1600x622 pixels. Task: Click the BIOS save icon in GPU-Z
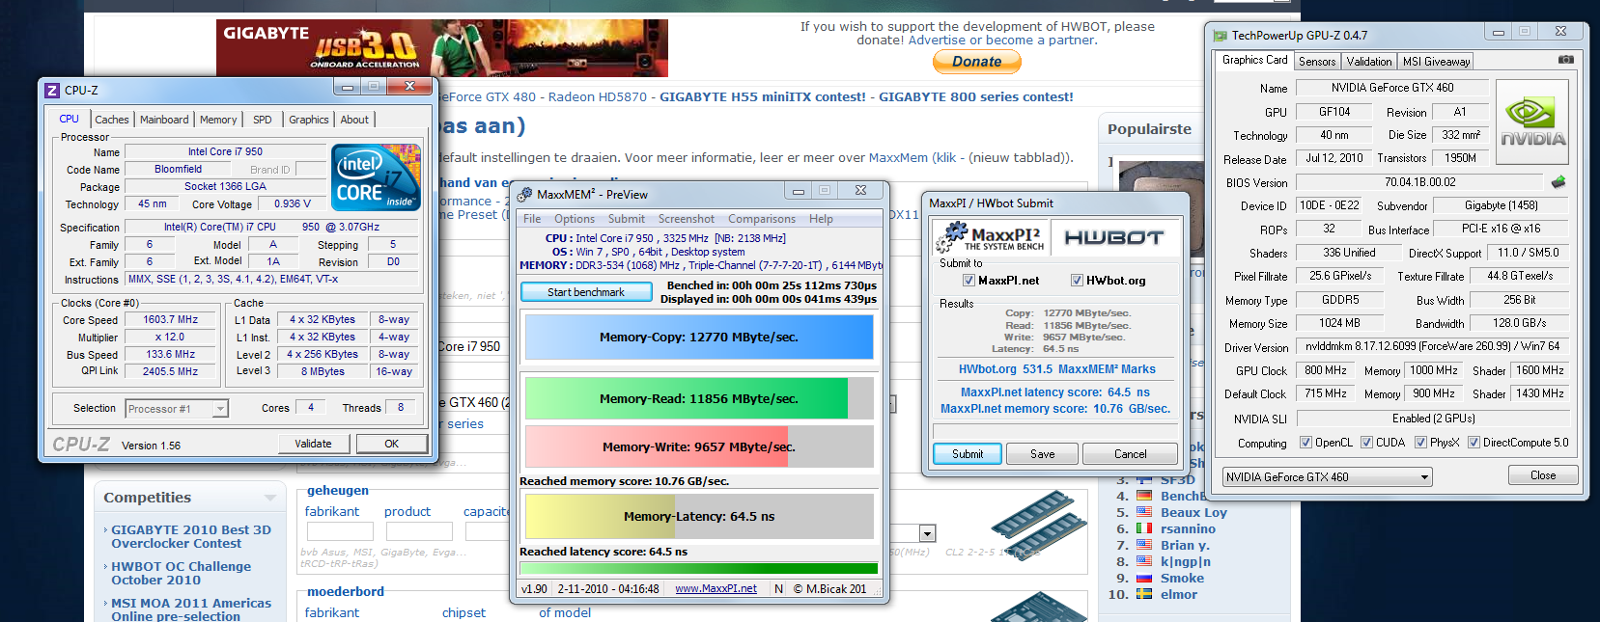1558,182
